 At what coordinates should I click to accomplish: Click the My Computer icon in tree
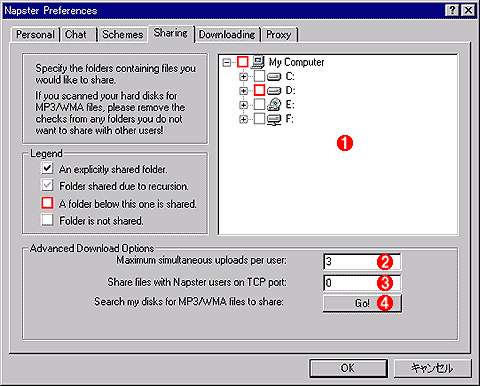(257, 62)
